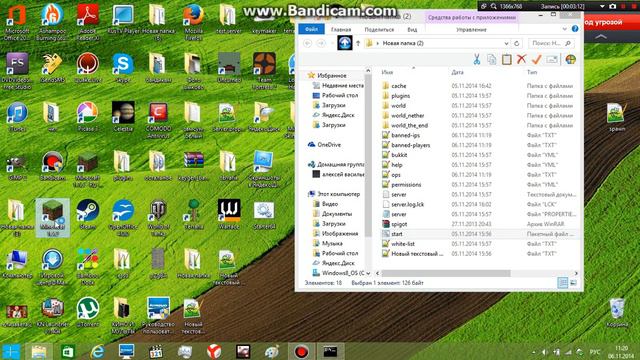Select the Steam desktop shortcut
The height and width of the screenshot is (360, 640).
[88, 214]
